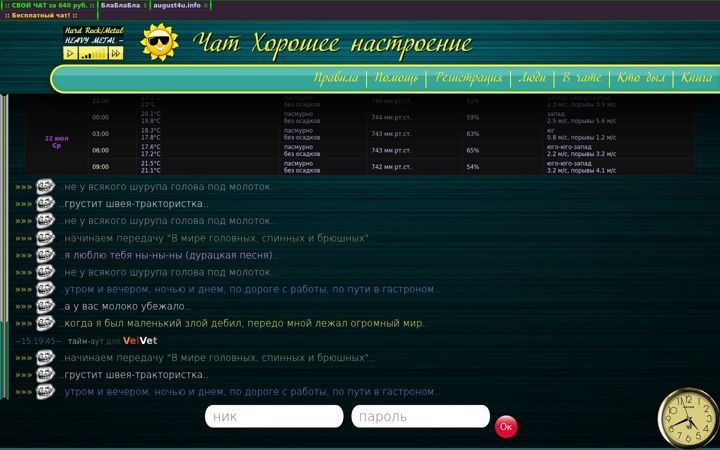Viewport: 720px width, 450px height.
Task: Select message "а у вас молоко убежало"
Action: 124,306
